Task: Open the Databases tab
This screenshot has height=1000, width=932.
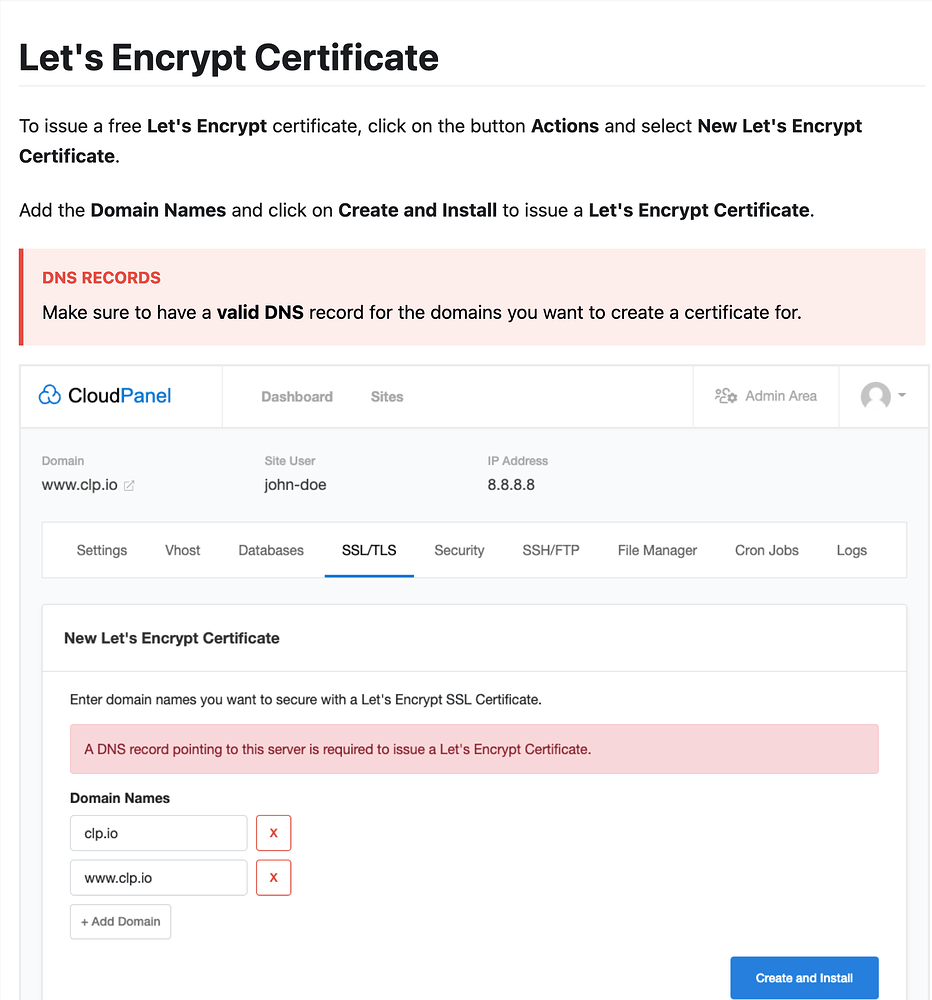Action: click(270, 550)
